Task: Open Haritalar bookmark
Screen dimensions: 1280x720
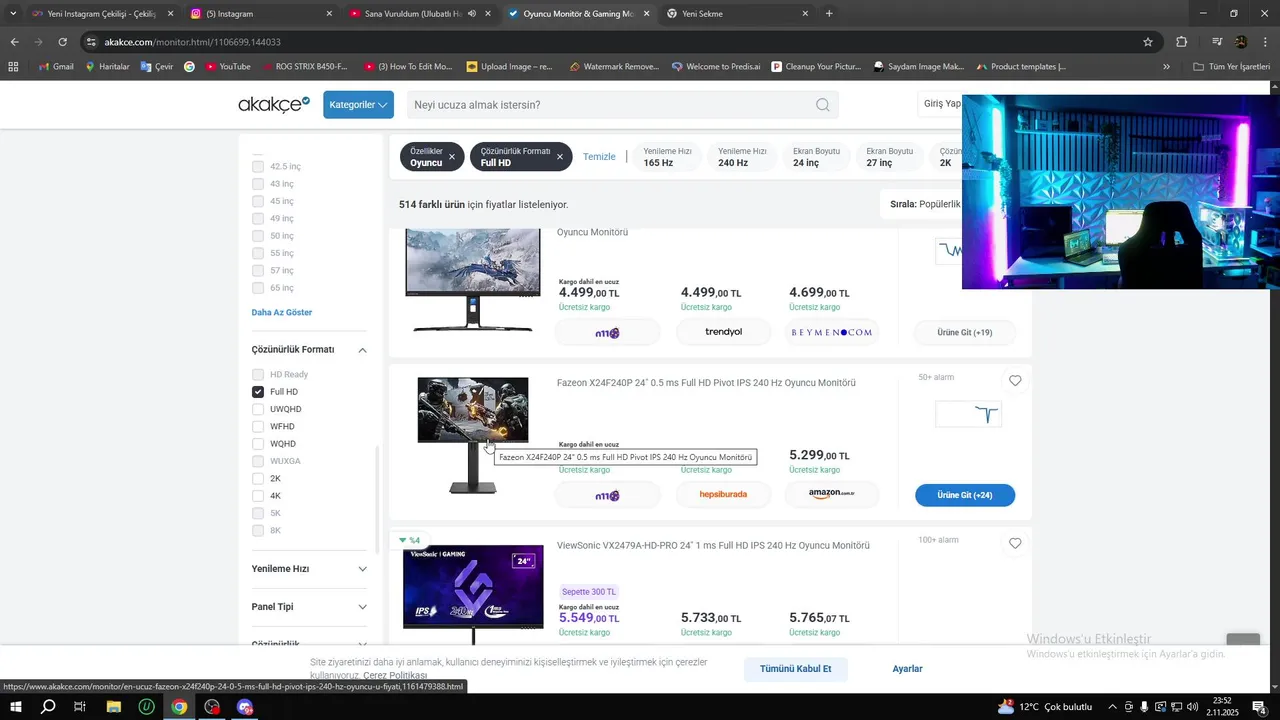Action: pos(107,67)
